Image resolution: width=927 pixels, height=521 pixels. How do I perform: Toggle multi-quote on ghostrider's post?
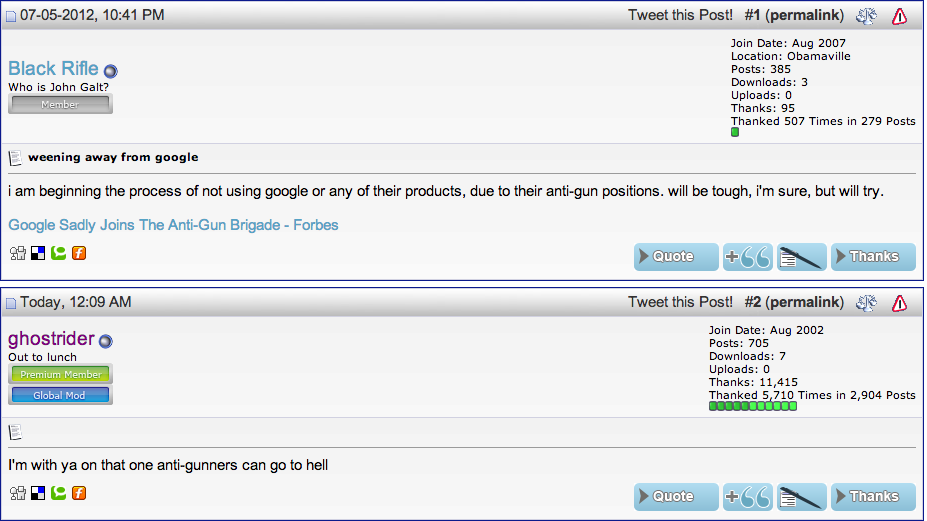747,496
